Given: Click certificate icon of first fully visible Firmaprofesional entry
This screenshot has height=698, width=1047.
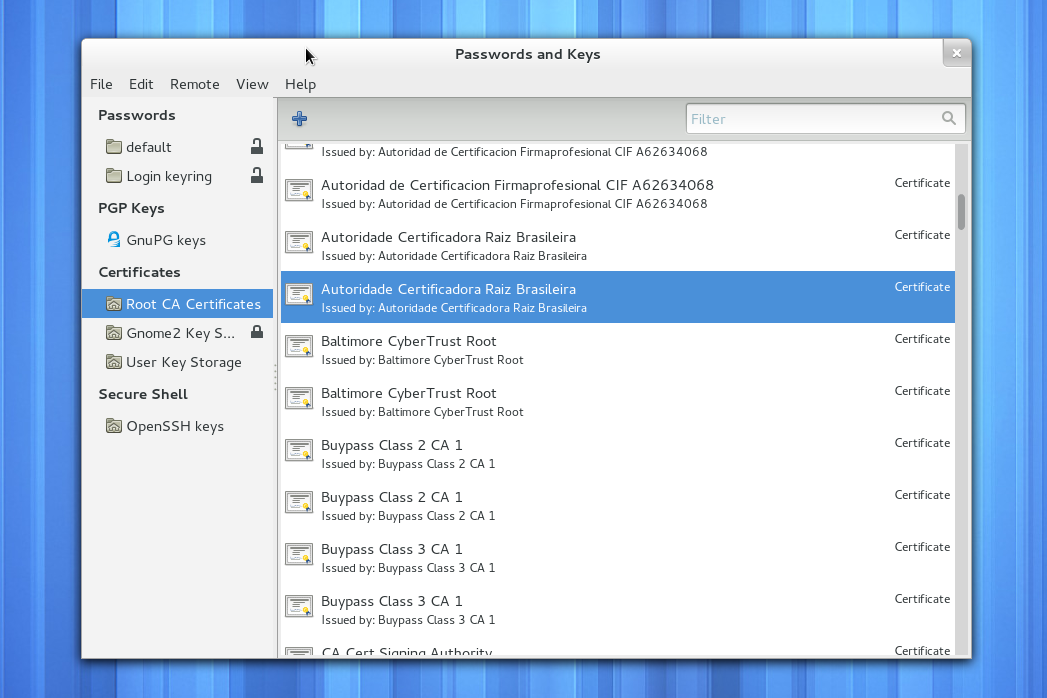Looking at the screenshot, I should click(x=298, y=190).
